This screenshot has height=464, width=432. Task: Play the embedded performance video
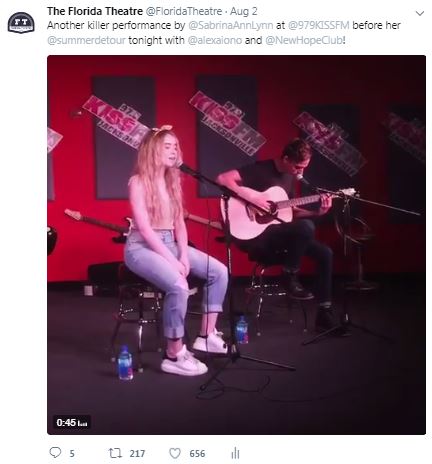236,245
